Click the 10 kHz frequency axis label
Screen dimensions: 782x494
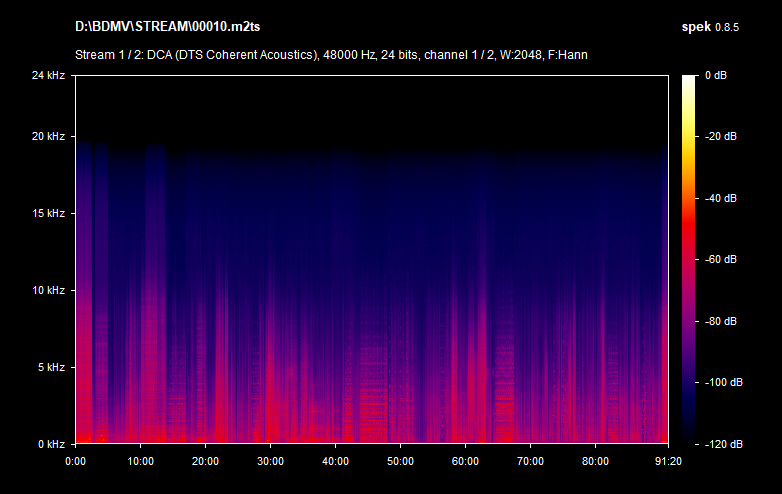pos(47,290)
